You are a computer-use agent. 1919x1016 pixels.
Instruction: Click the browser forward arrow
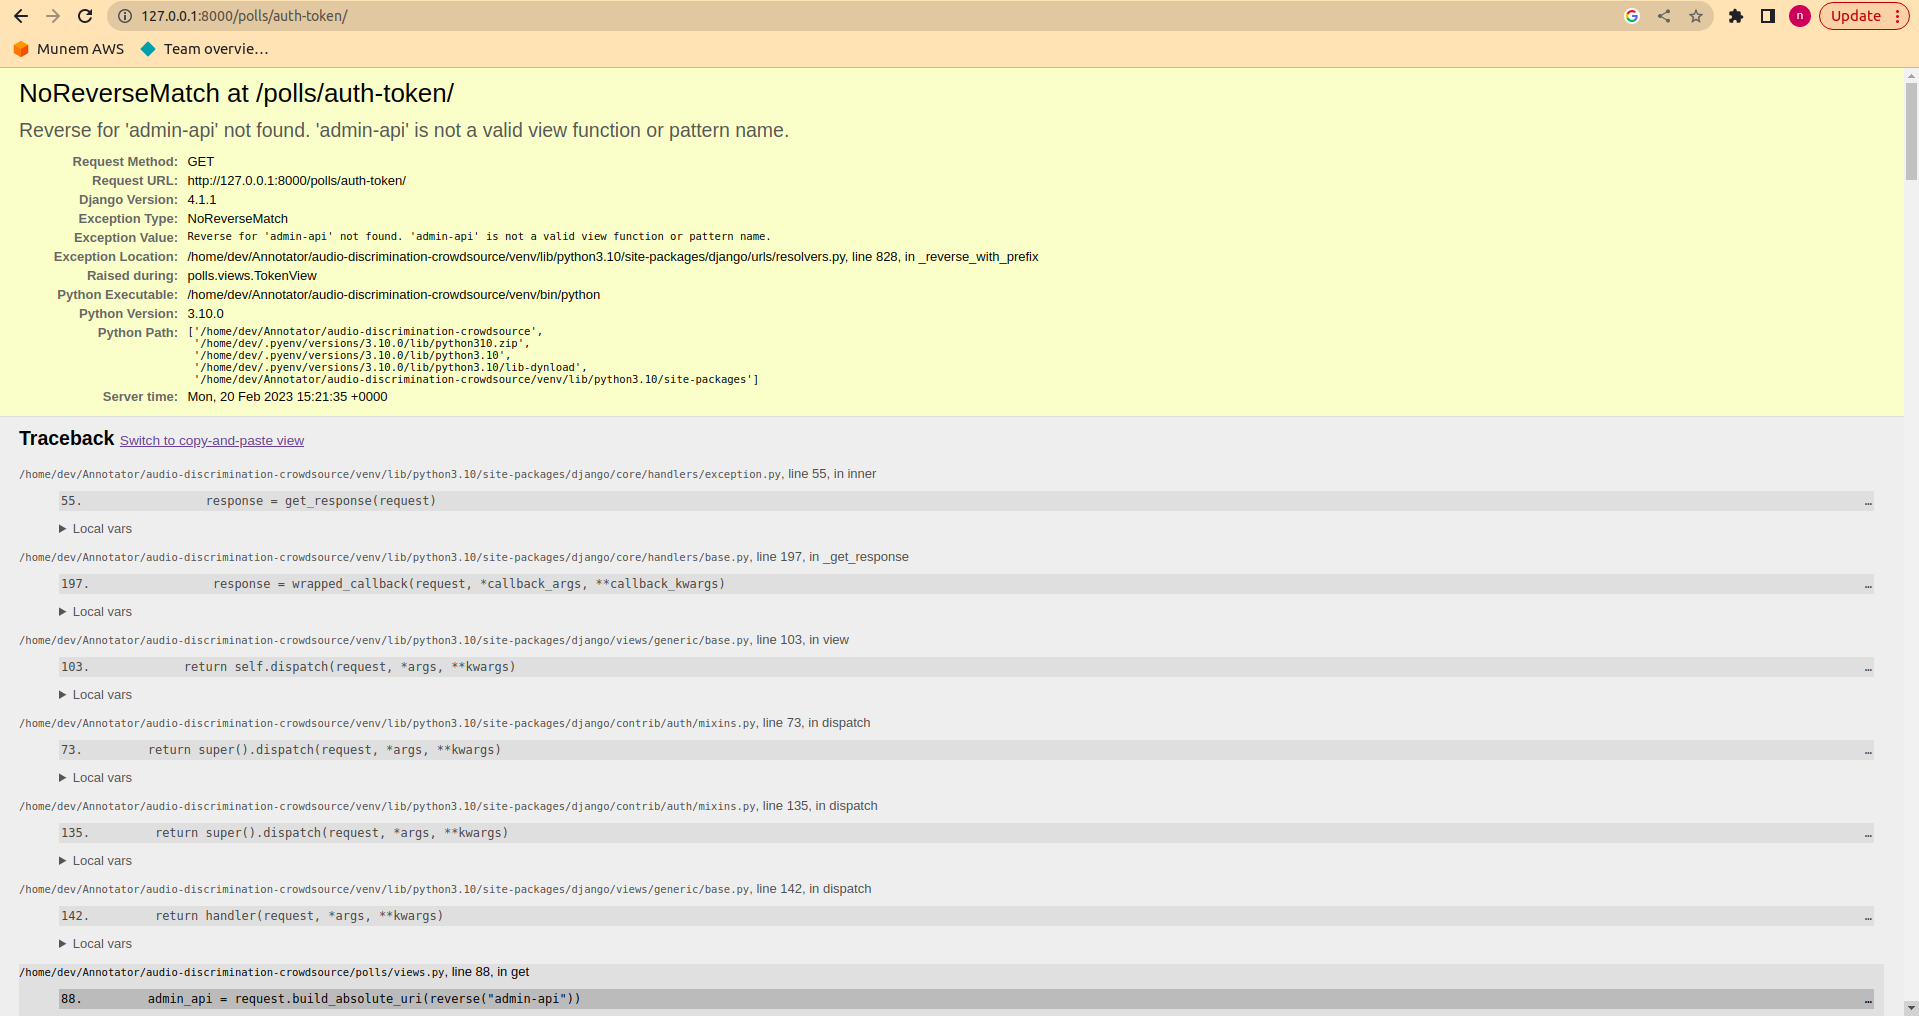[x=53, y=16]
